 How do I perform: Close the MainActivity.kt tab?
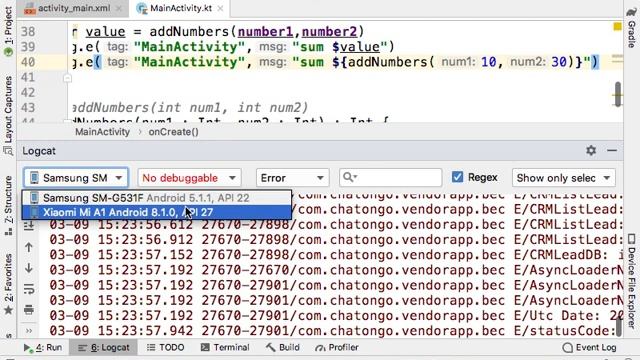220,9
